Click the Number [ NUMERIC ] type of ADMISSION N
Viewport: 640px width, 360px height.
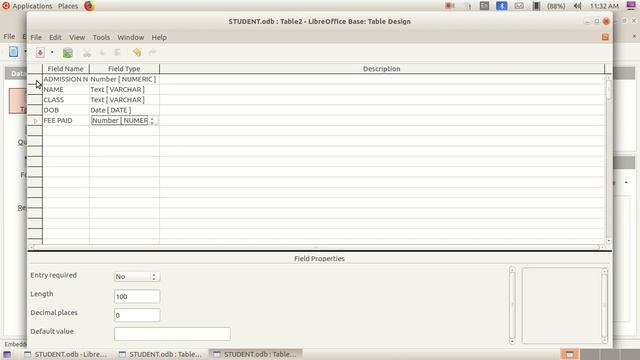(124, 79)
